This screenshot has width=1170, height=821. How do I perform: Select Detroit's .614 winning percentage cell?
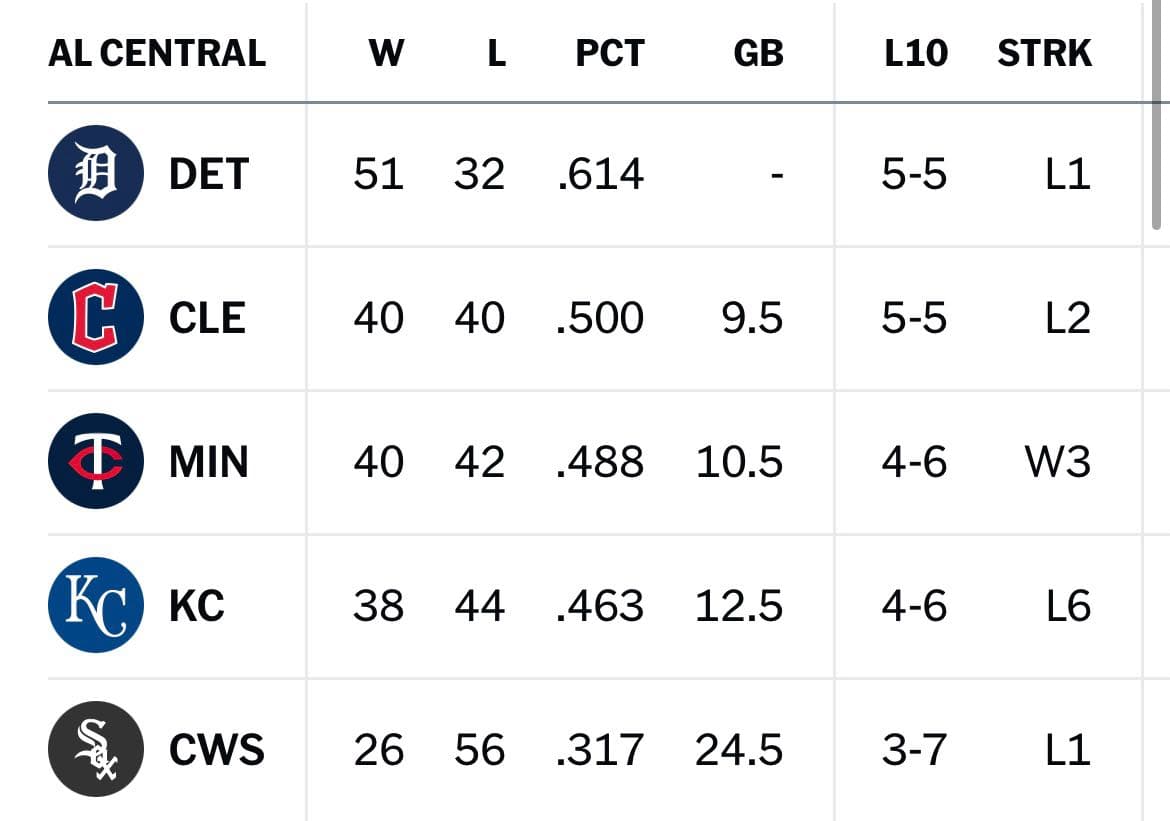(x=600, y=174)
